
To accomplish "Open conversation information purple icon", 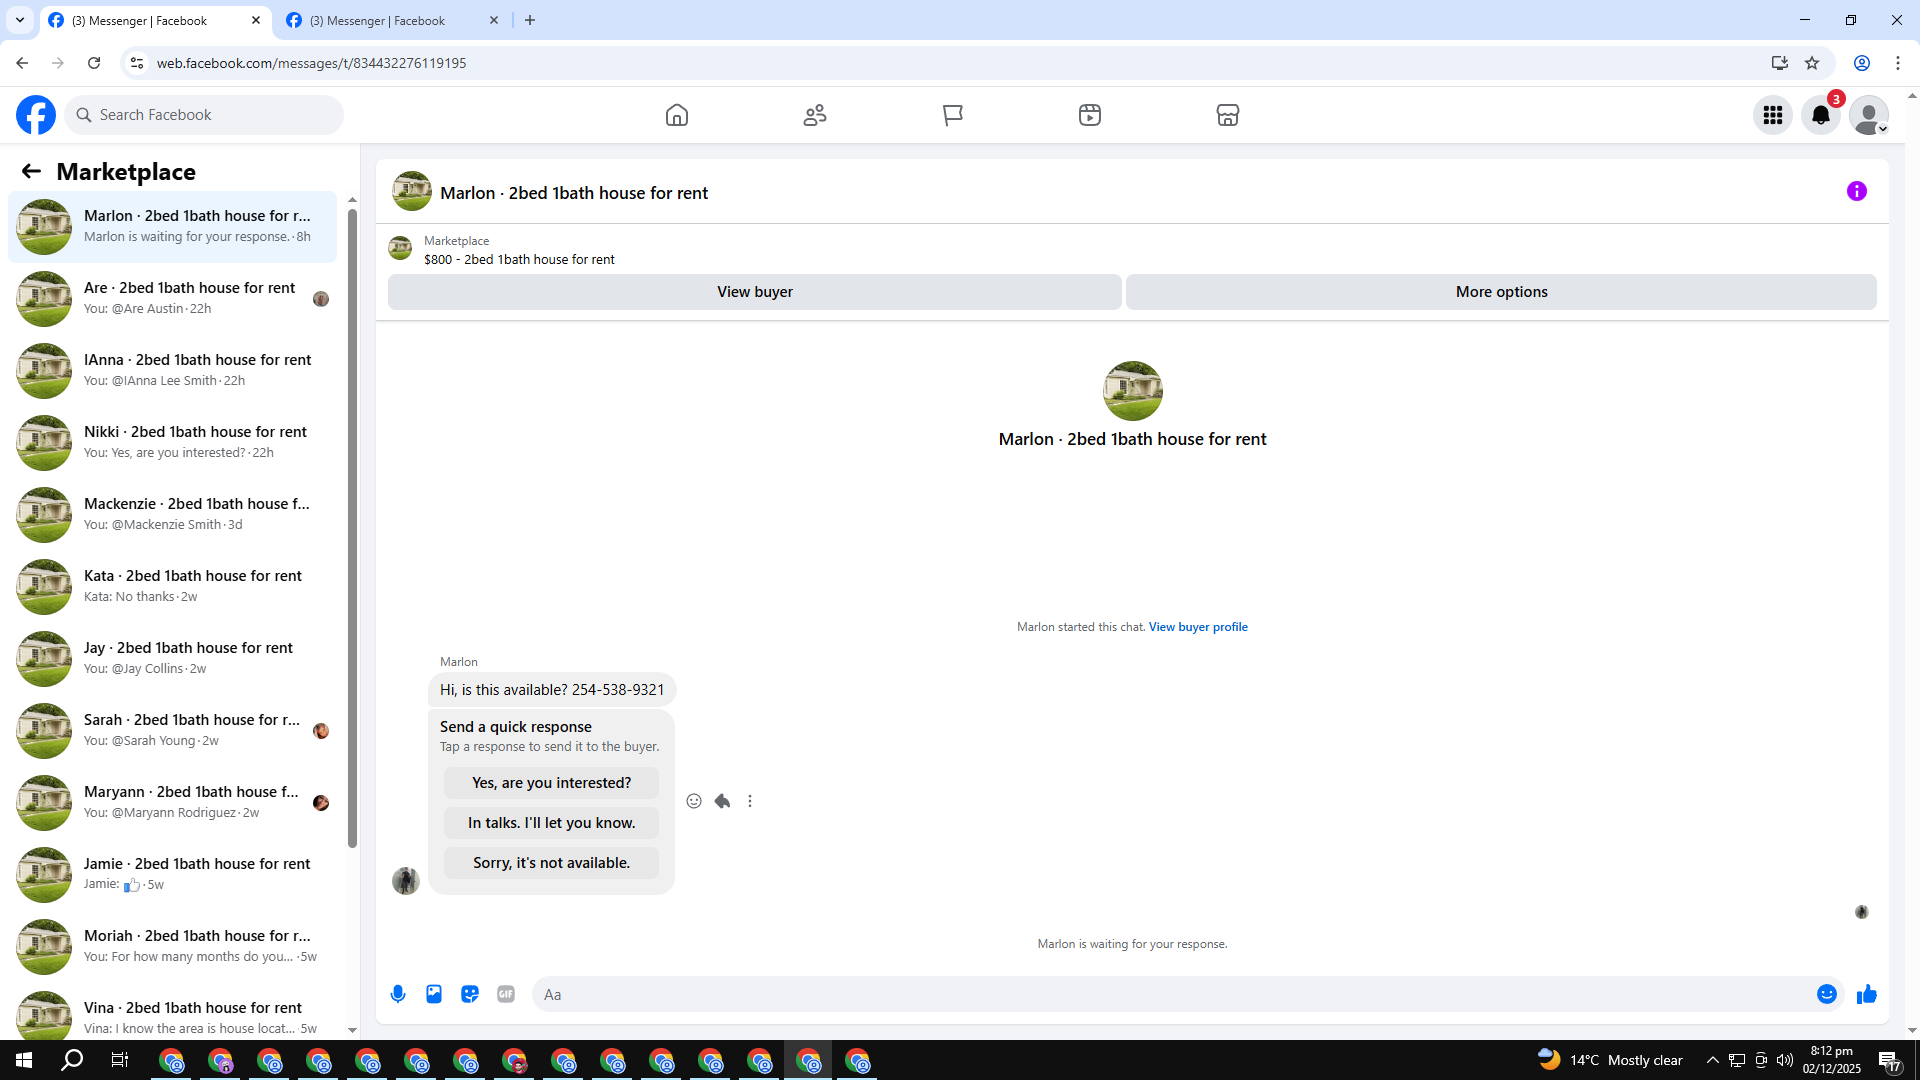I will click(1856, 191).
